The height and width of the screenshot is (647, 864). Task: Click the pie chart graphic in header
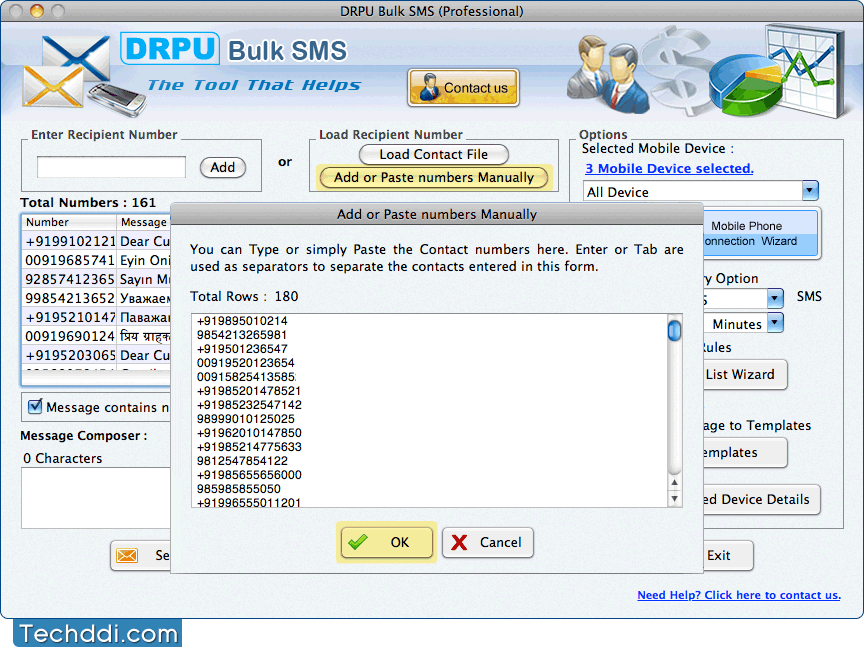point(746,85)
